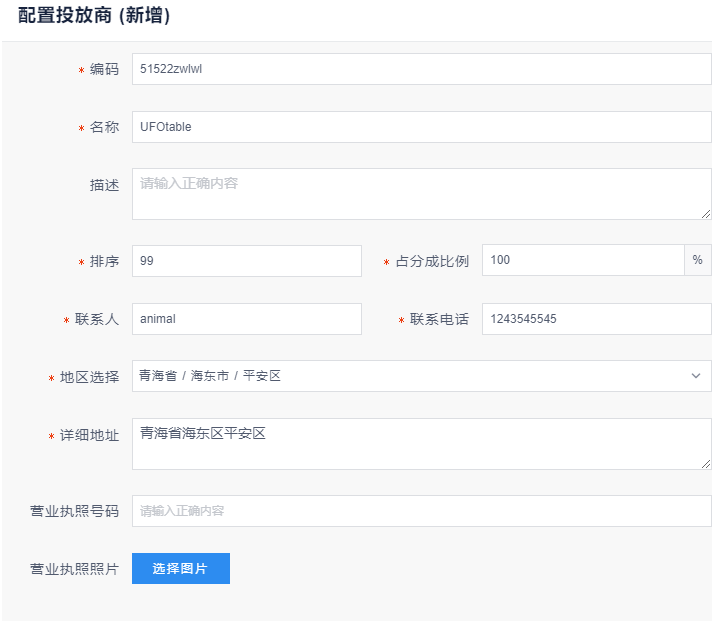Focus the 详细地址 text area

tap(421, 444)
